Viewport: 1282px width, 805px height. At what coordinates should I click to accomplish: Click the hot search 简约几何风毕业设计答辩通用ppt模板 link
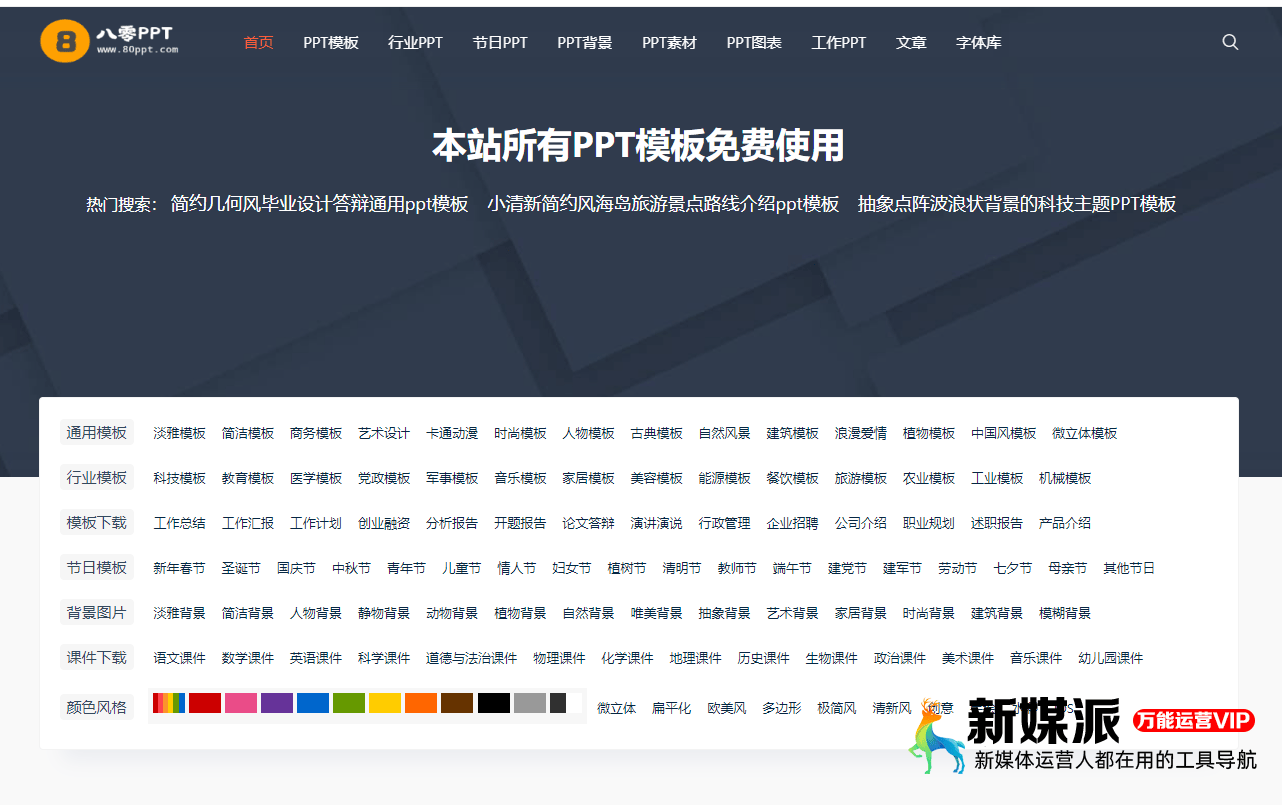(319, 204)
